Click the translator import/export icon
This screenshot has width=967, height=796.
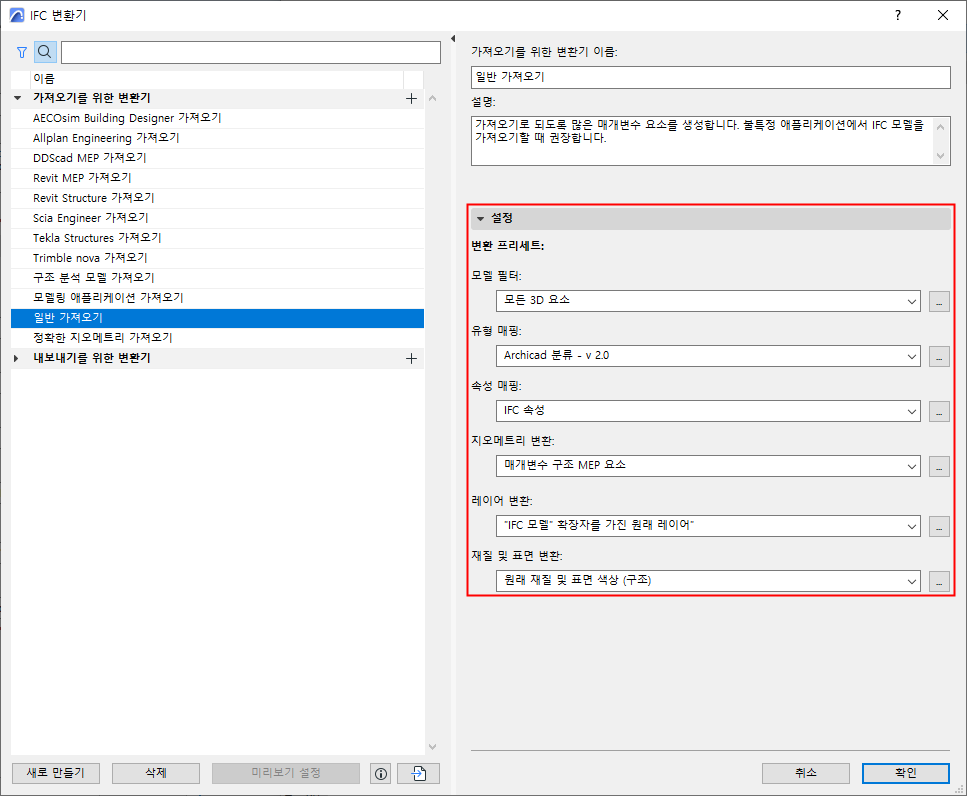[x=417, y=772]
